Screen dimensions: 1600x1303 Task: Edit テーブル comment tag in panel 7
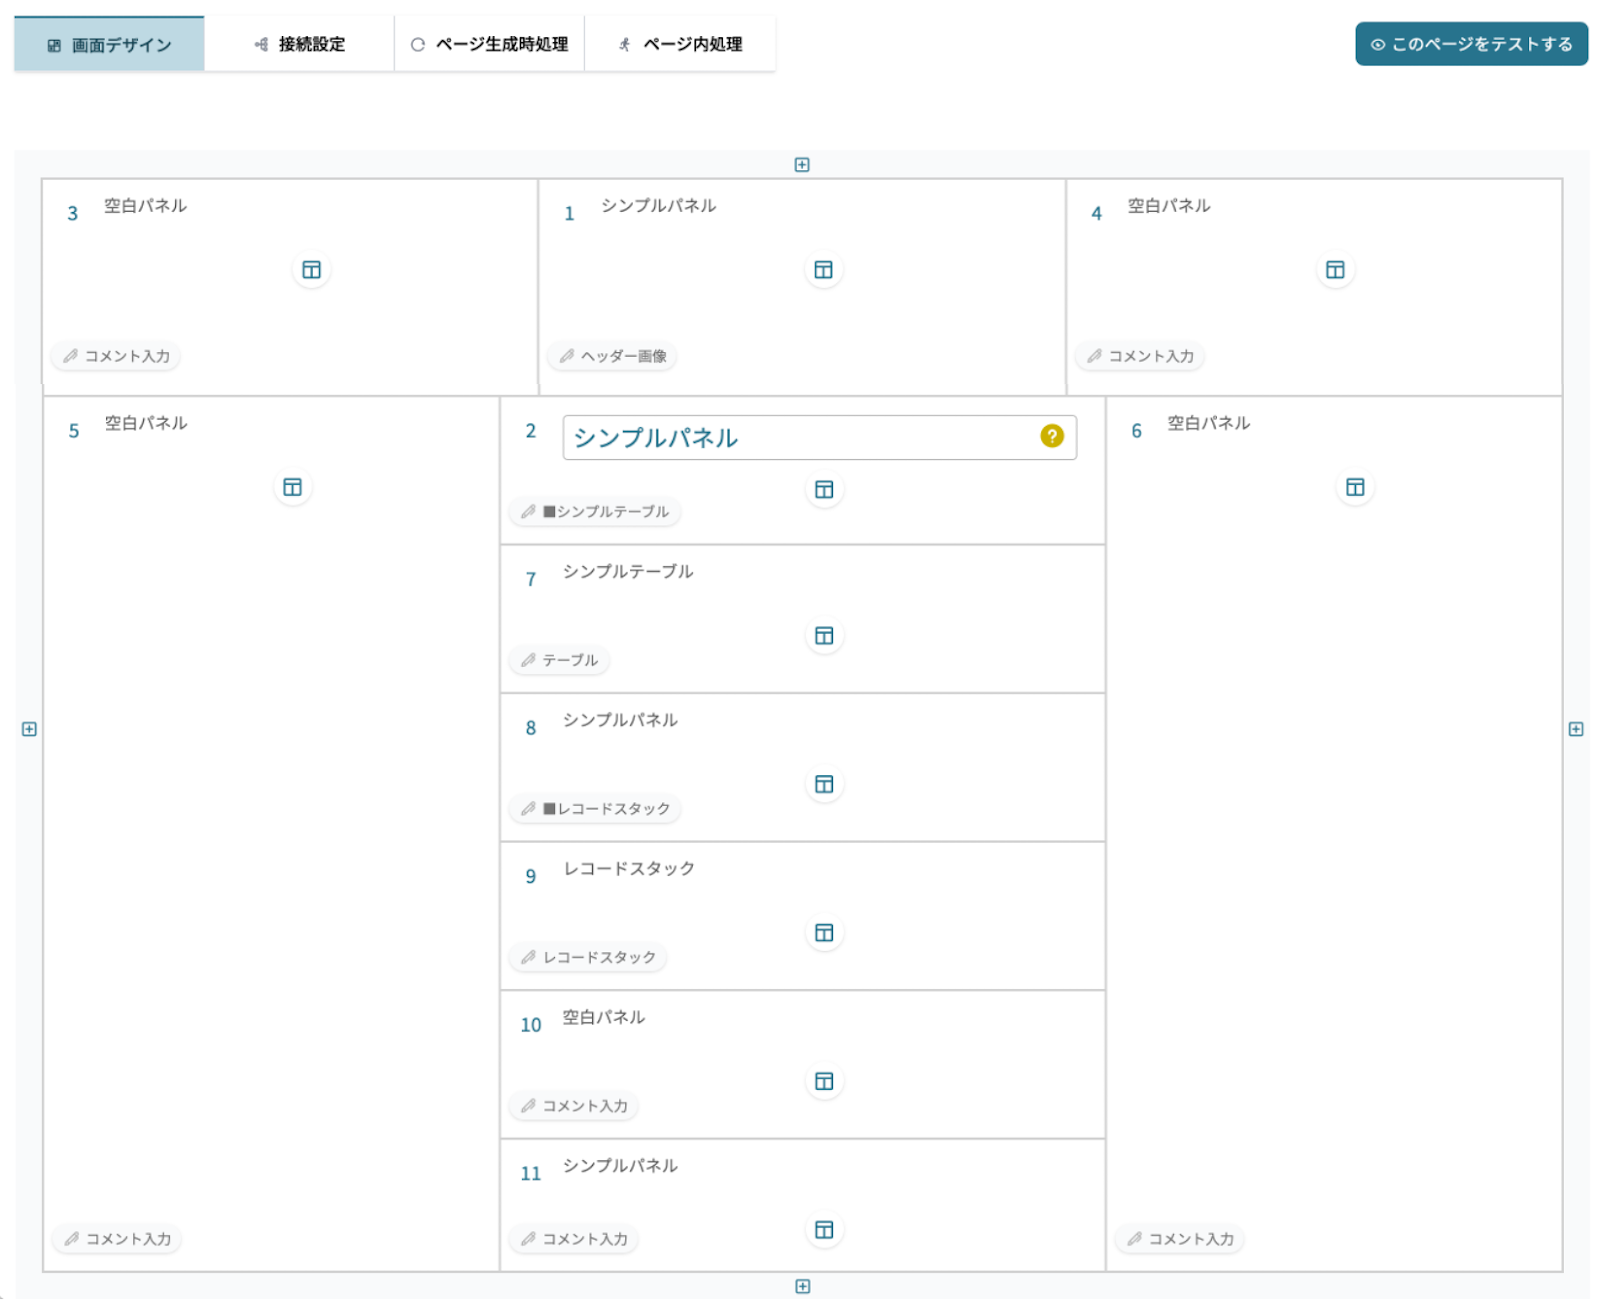(x=559, y=660)
